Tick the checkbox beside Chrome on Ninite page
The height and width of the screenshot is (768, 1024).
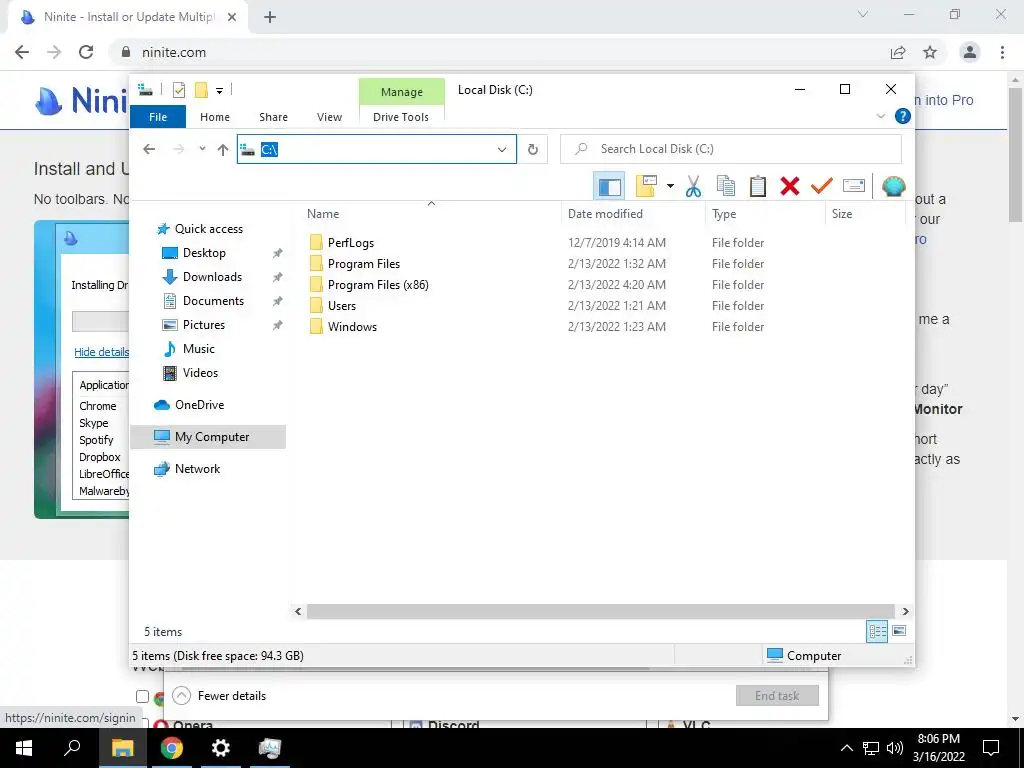pos(142,696)
